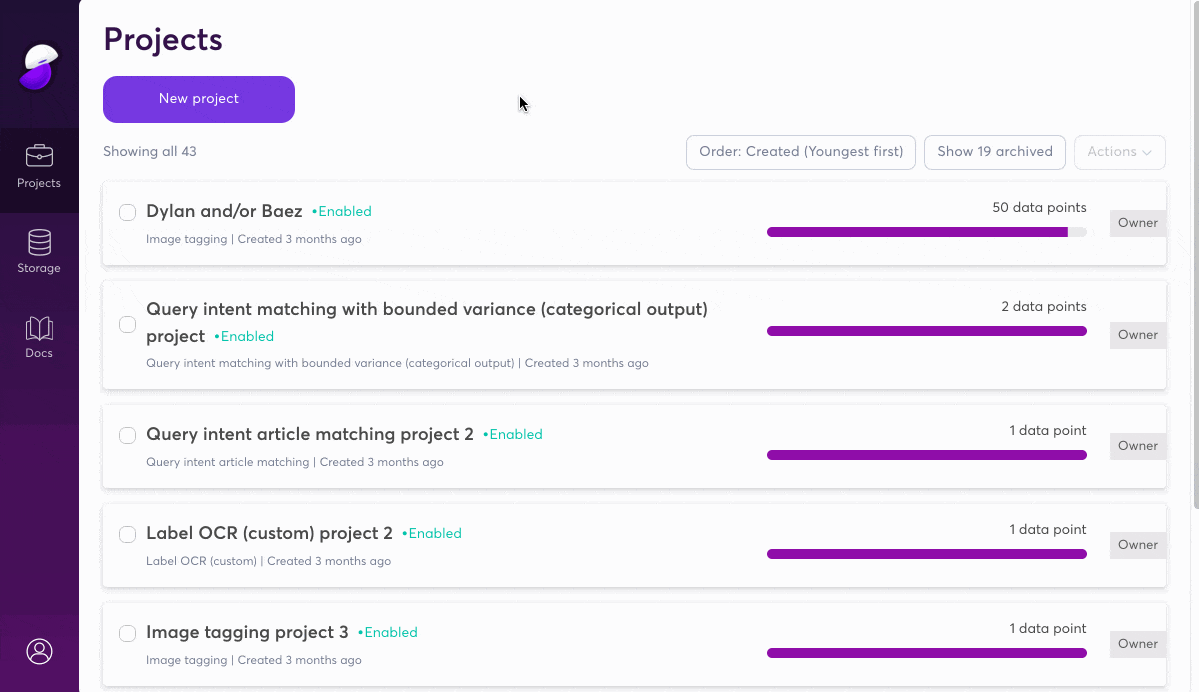Click the Owner badge on Image tagging project 3
Image resolution: width=1199 pixels, height=692 pixels.
pyautogui.click(x=1137, y=644)
